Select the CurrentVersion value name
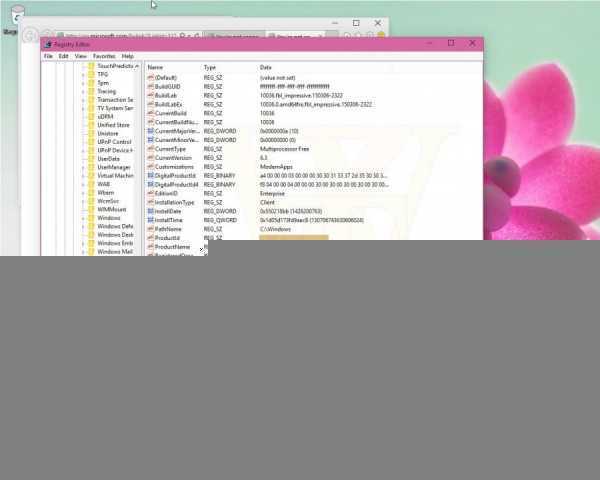 [173, 158]
